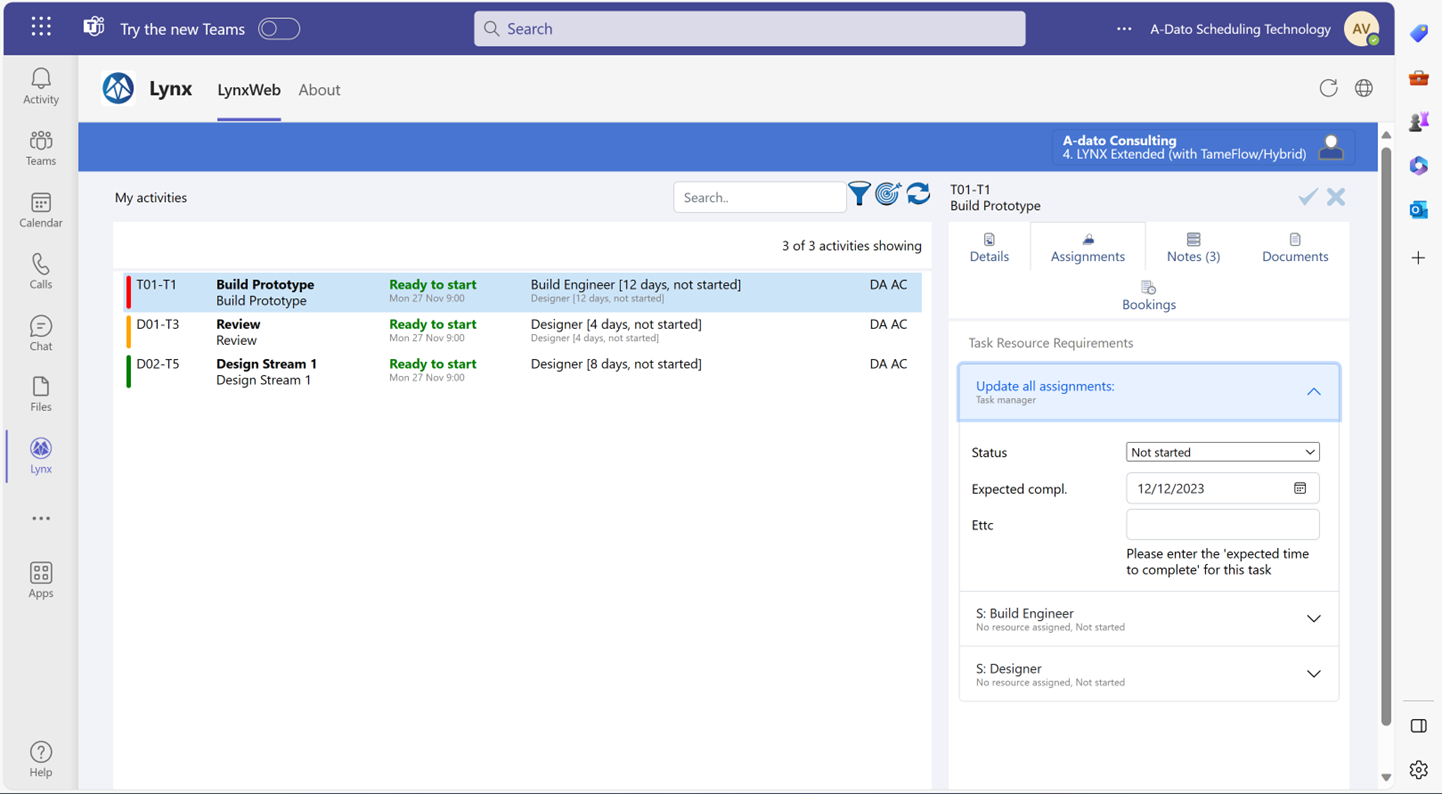
Task: Open the purple Copilot-style icon in right rail
Action: pos(1418,166)
